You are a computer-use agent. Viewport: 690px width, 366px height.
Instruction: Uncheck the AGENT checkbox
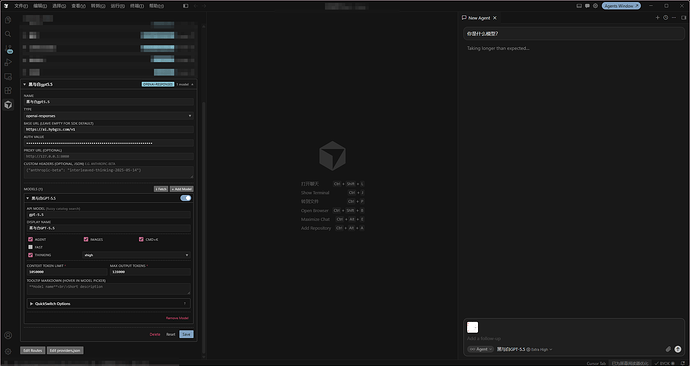[30, 239]
